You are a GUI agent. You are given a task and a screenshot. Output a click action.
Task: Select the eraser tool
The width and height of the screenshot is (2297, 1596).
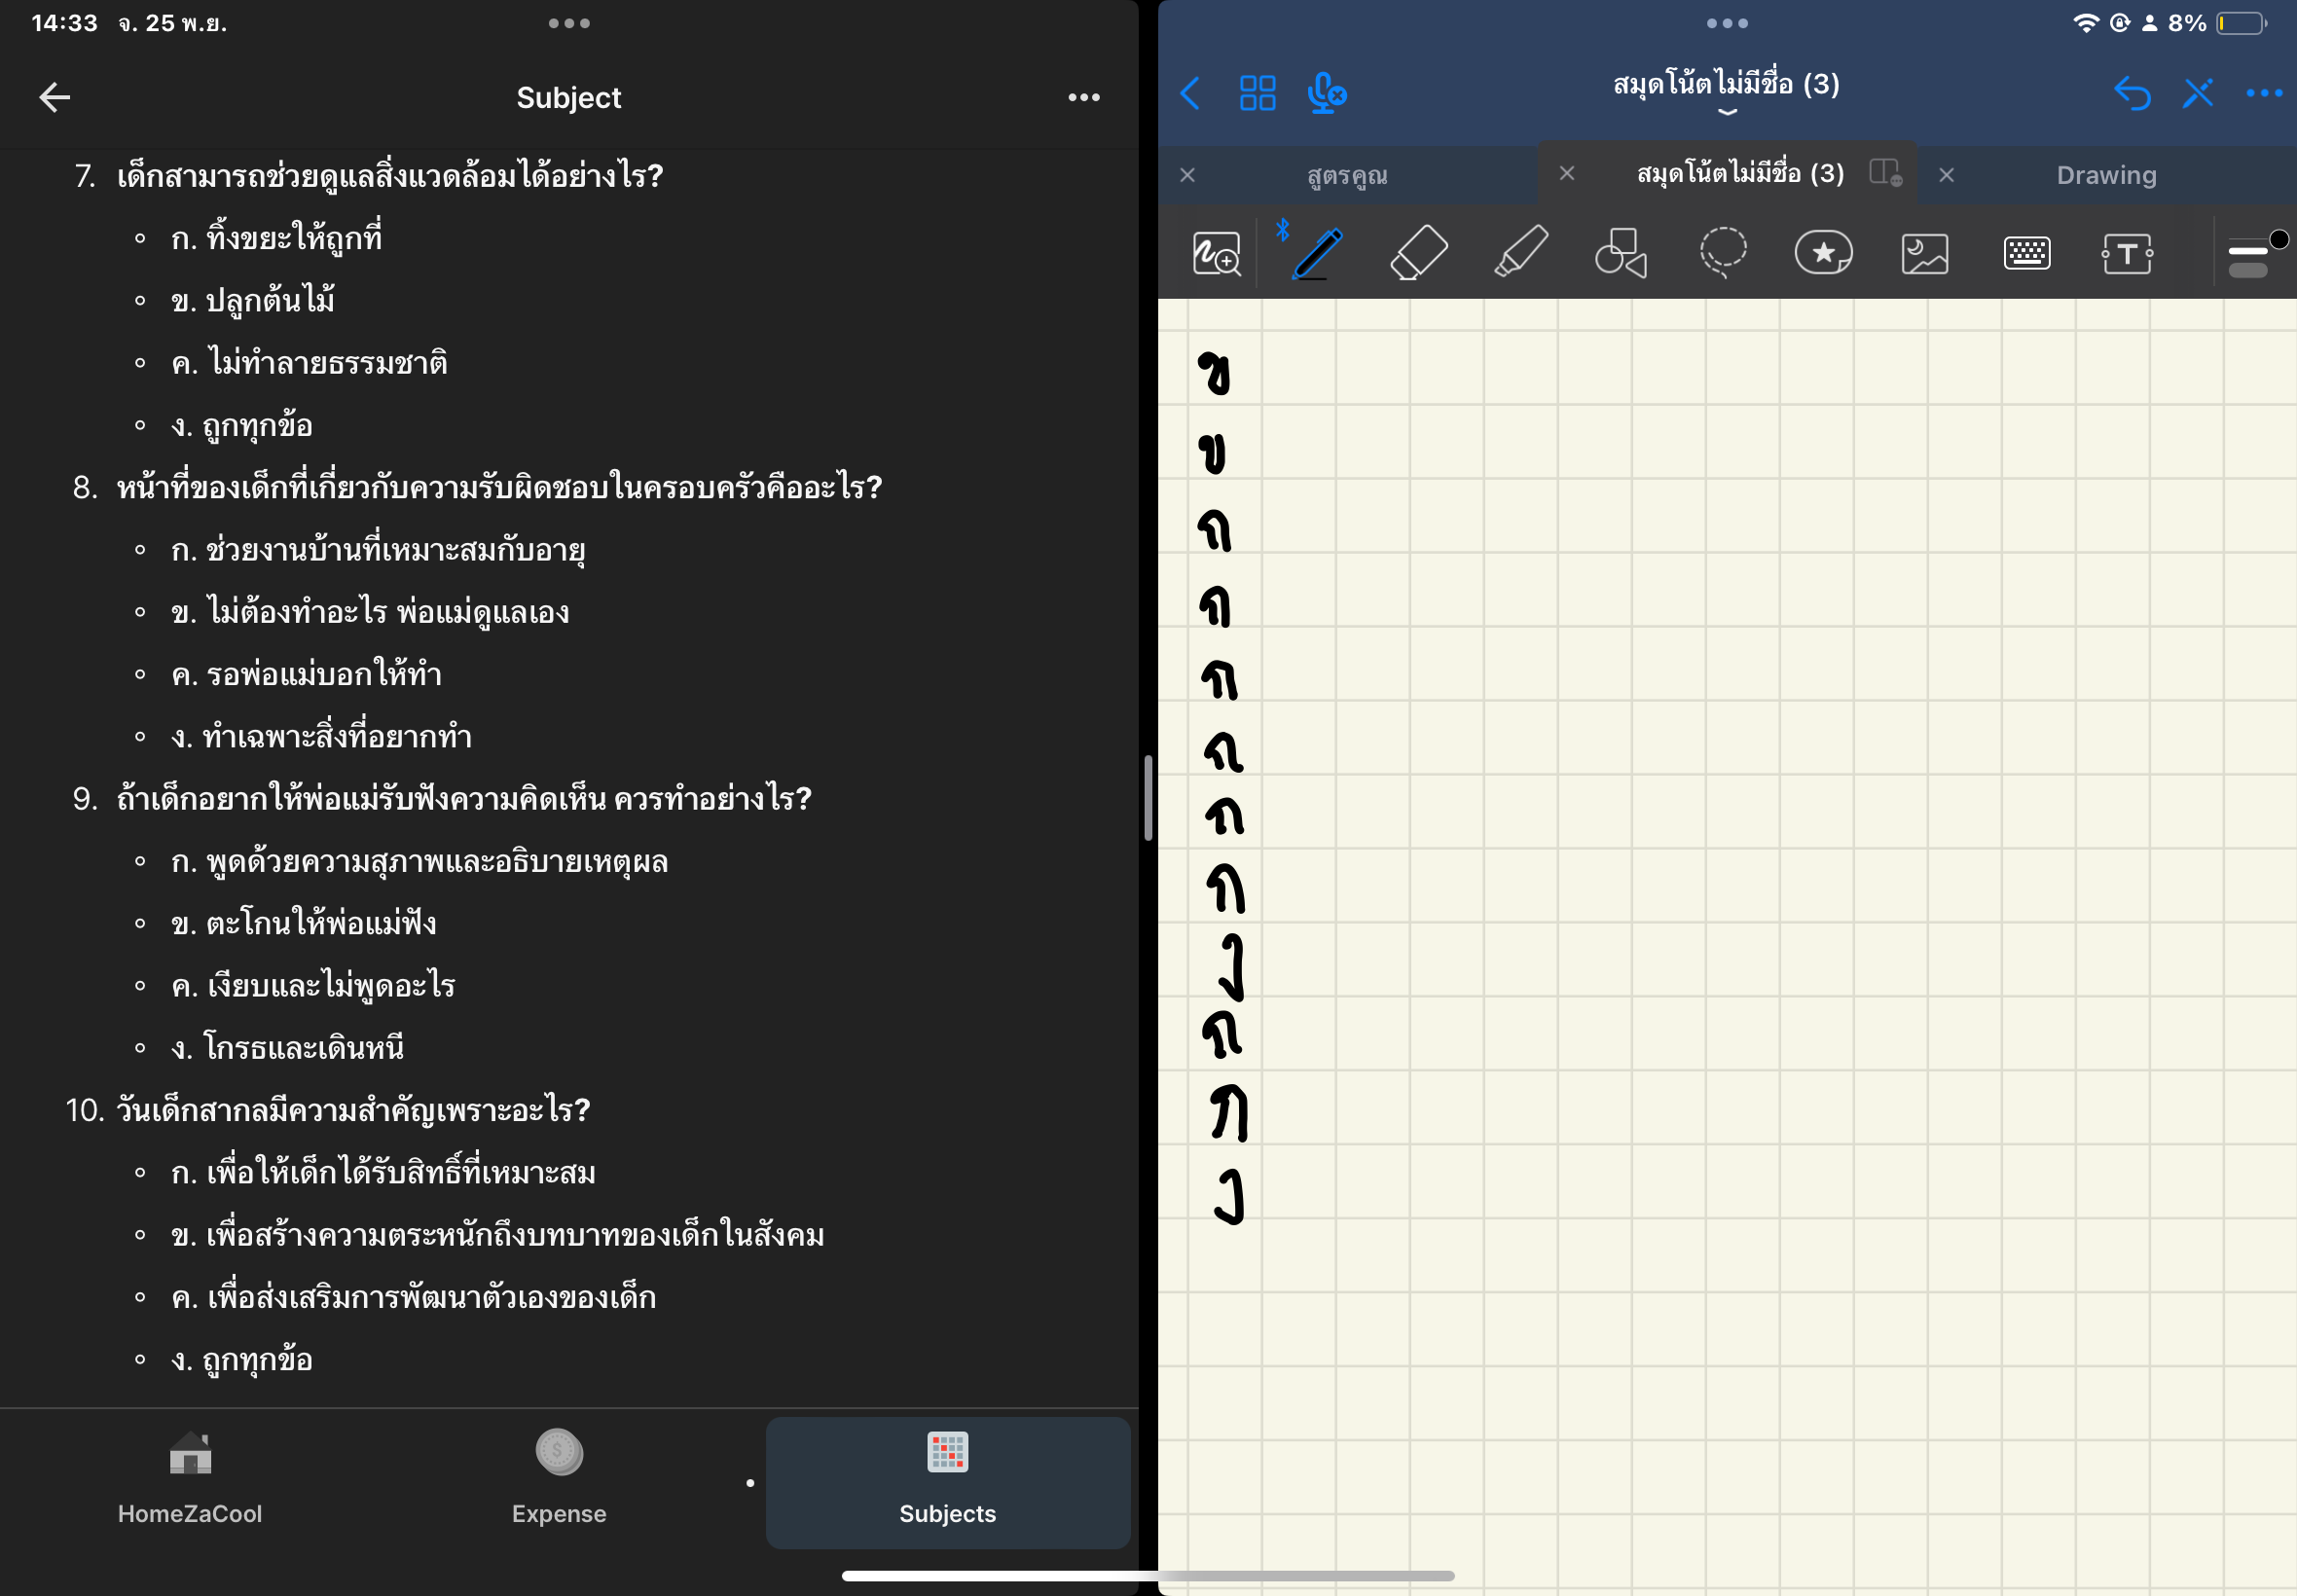[x=1419, y=253]
